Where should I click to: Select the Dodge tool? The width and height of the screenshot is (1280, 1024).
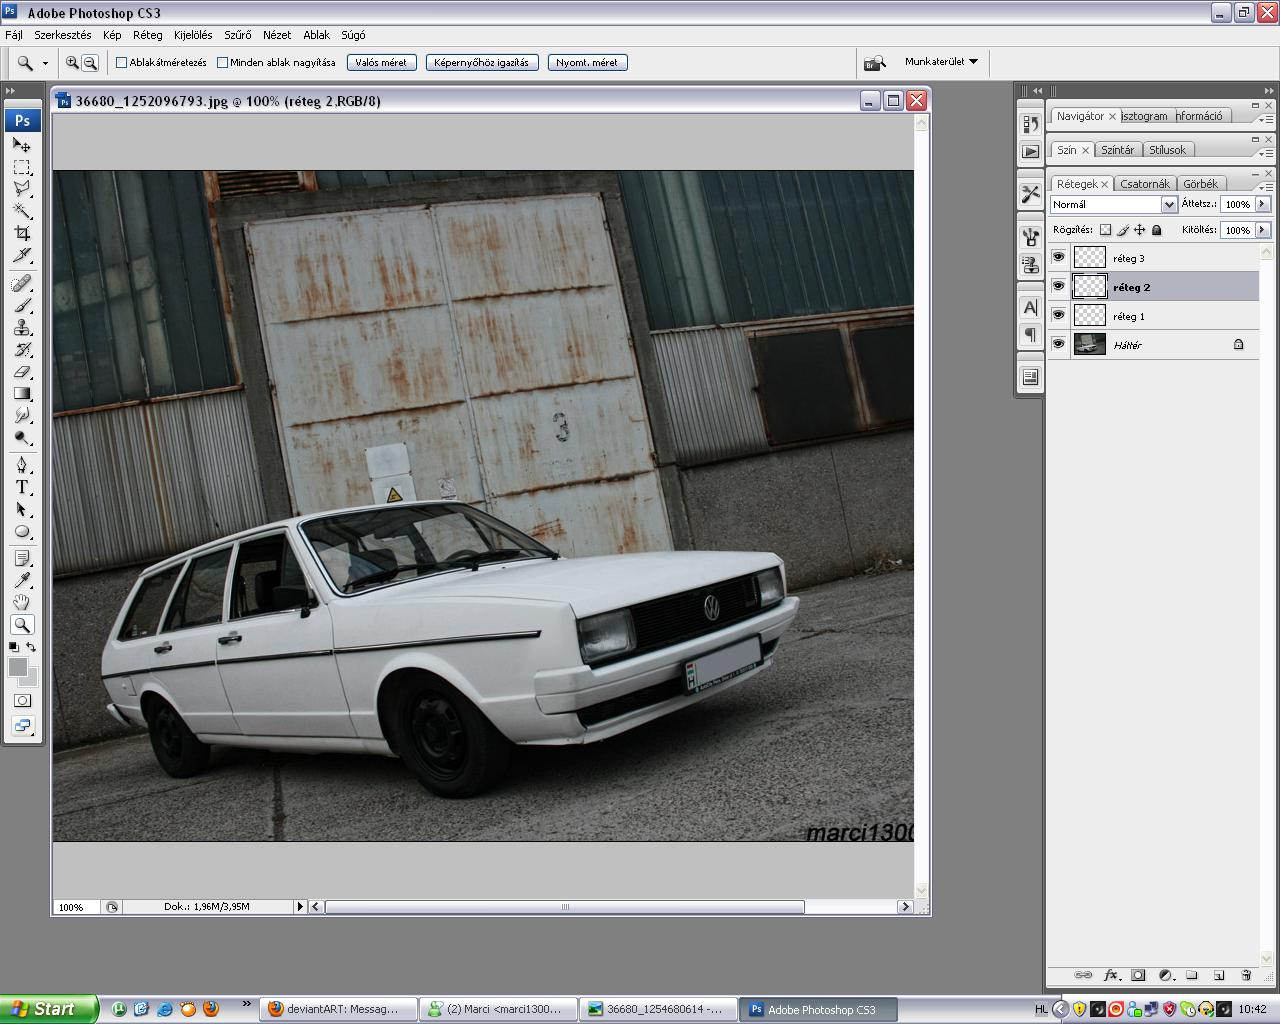(x=22, y=438)
